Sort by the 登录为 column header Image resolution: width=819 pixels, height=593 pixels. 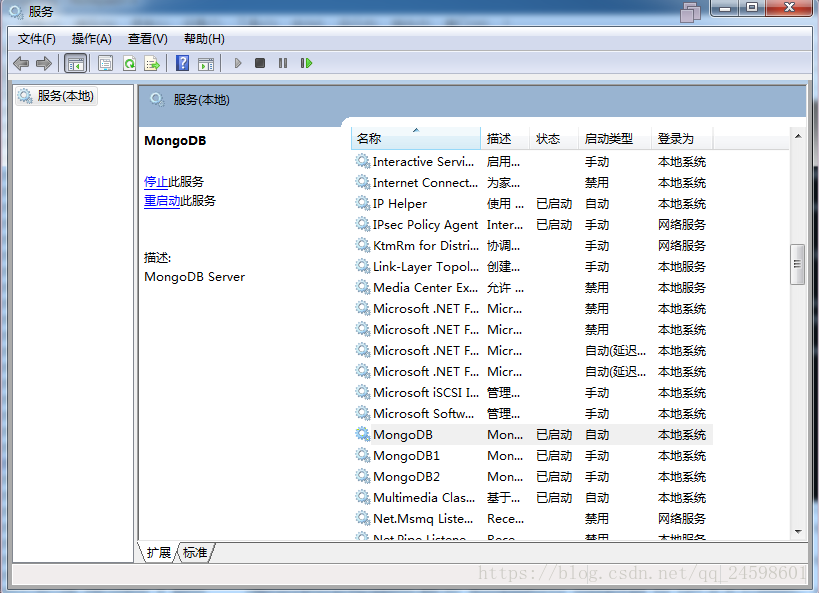(x=682, y=138)
